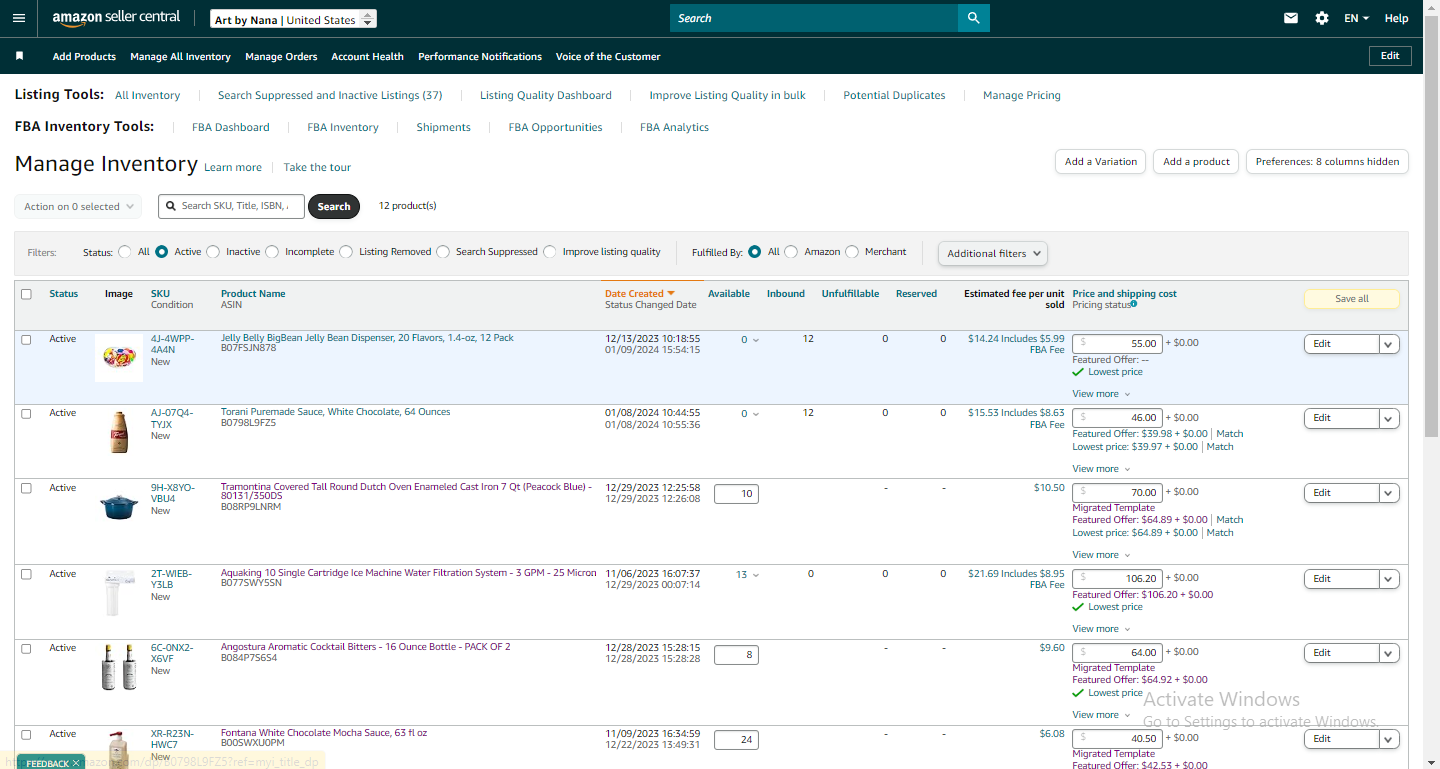
Task: Open Voice of the Customer
Action: (x=608, y=57)
